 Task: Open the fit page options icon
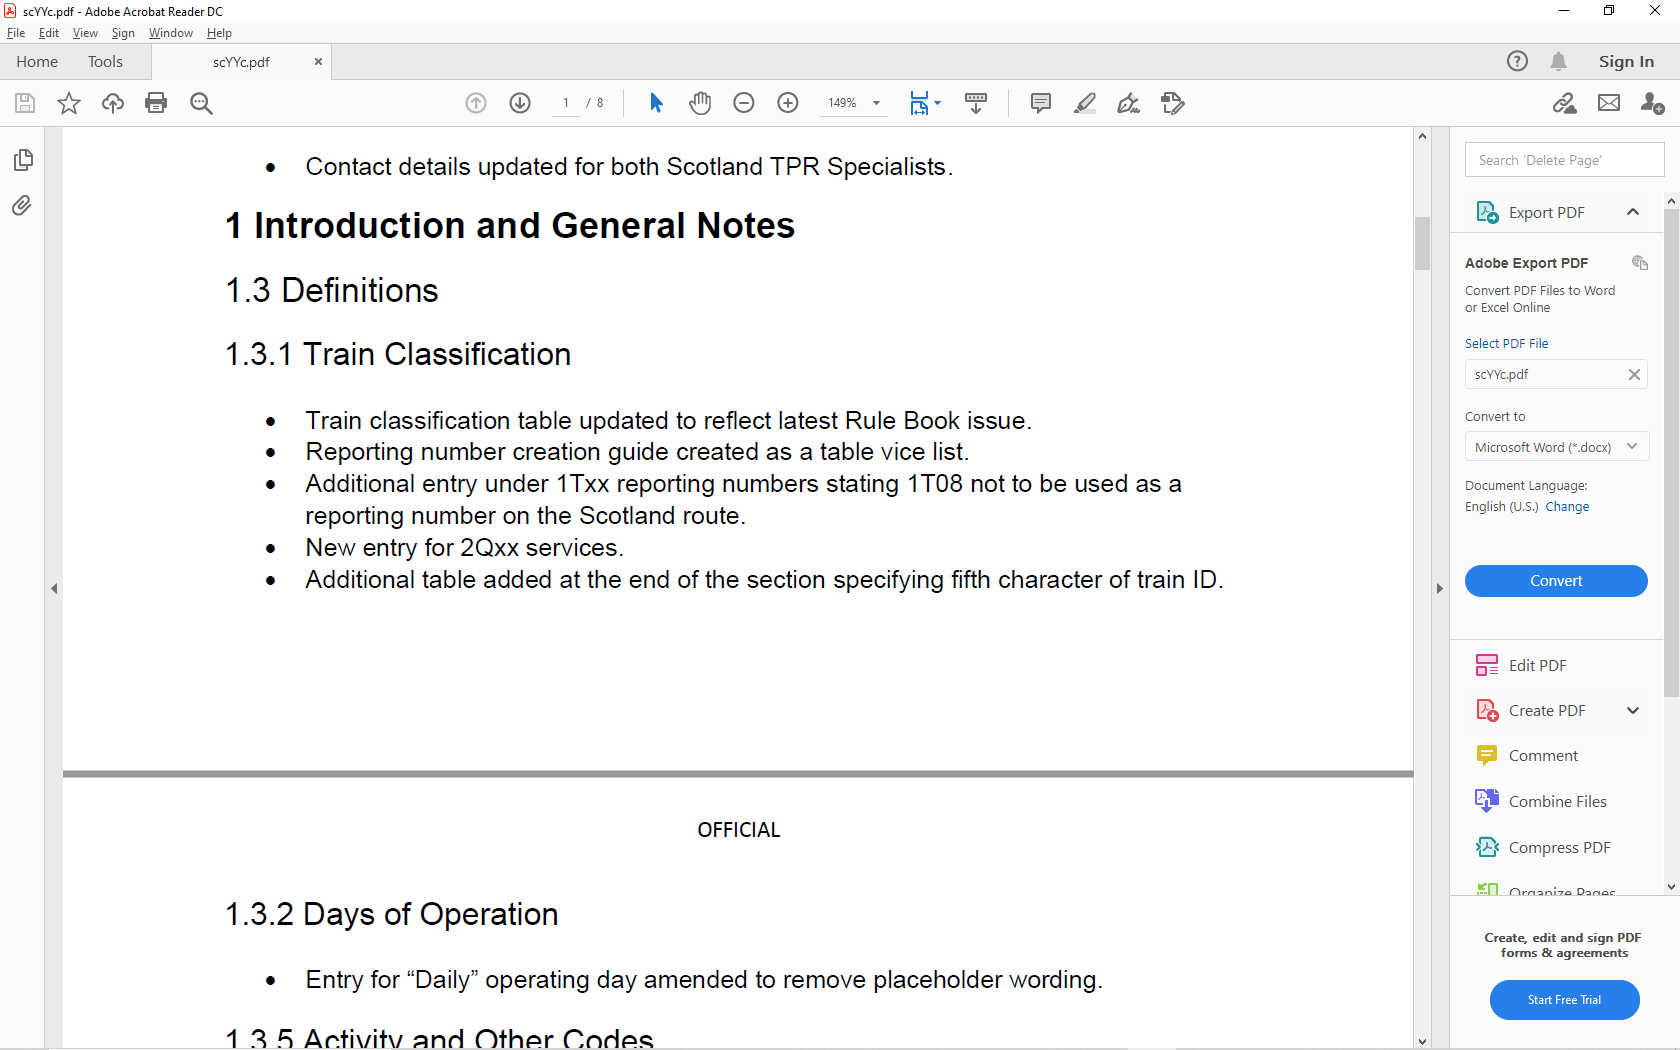[x=925, y=103]
